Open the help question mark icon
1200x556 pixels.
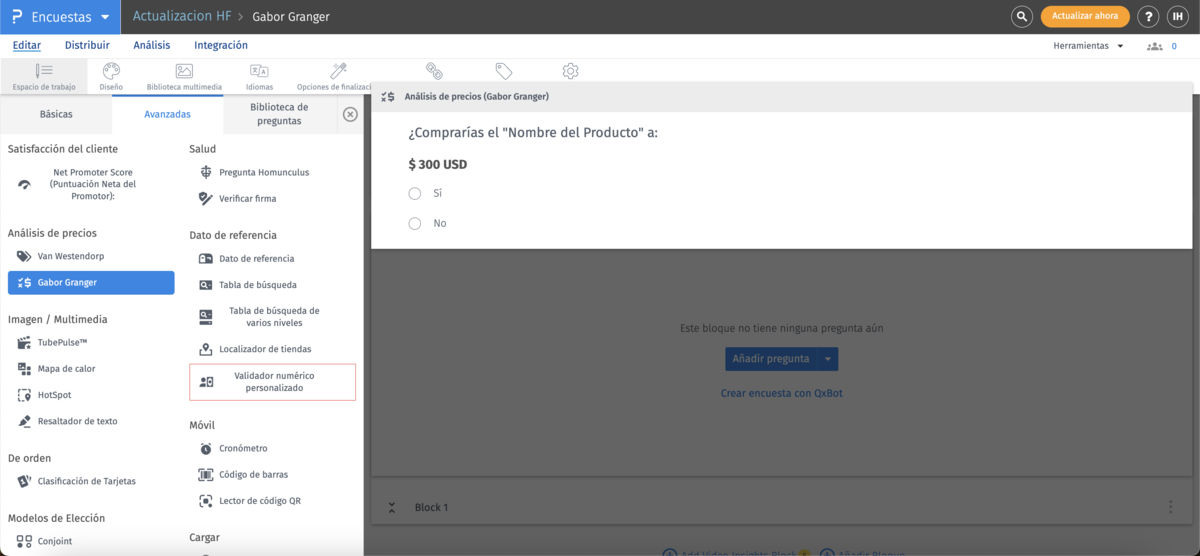(1149, 17)
